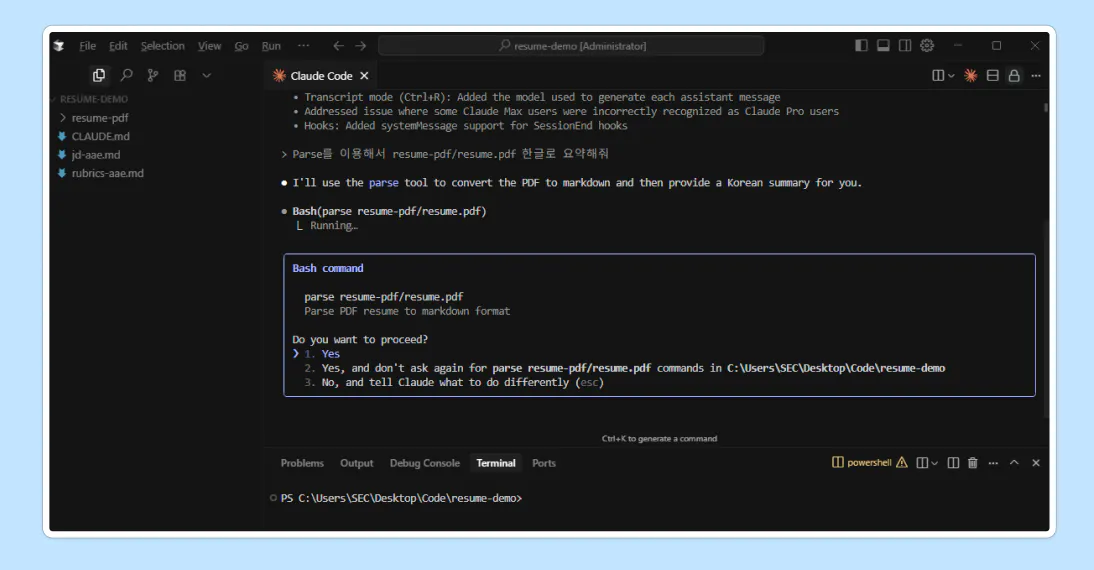This screenshot has height=570, width=1094.
Task: Click the terminal prompt line PS C:\Users\SEC
Action: tap(401, 498)
